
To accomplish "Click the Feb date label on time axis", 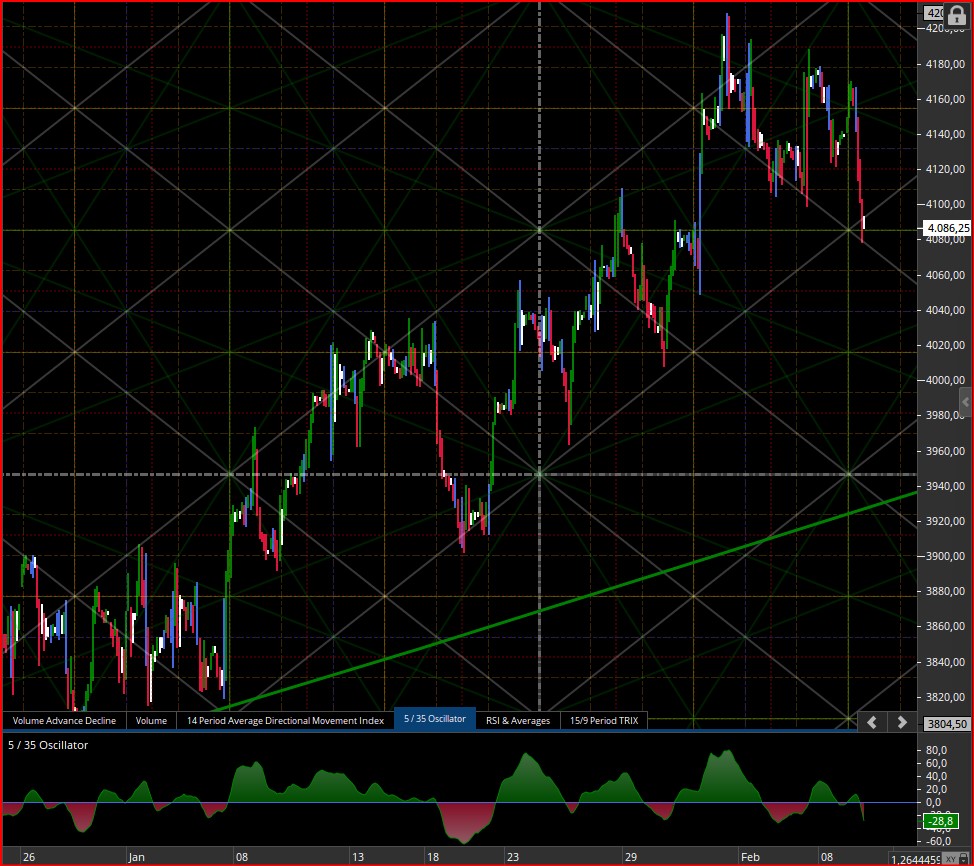I will pos(750,857).
